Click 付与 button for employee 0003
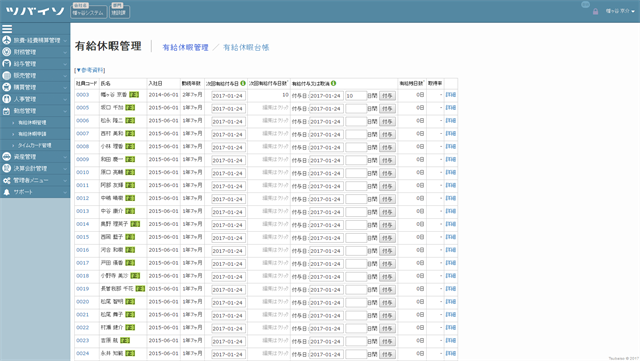 387,96
